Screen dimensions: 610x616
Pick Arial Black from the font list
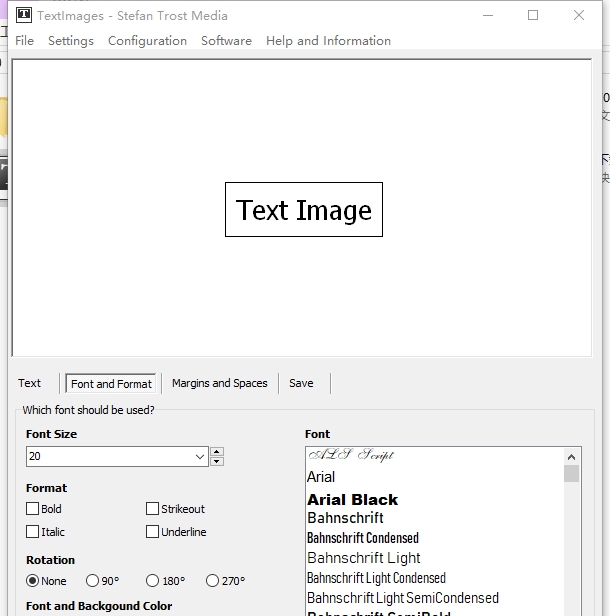(x=352, y=499)
